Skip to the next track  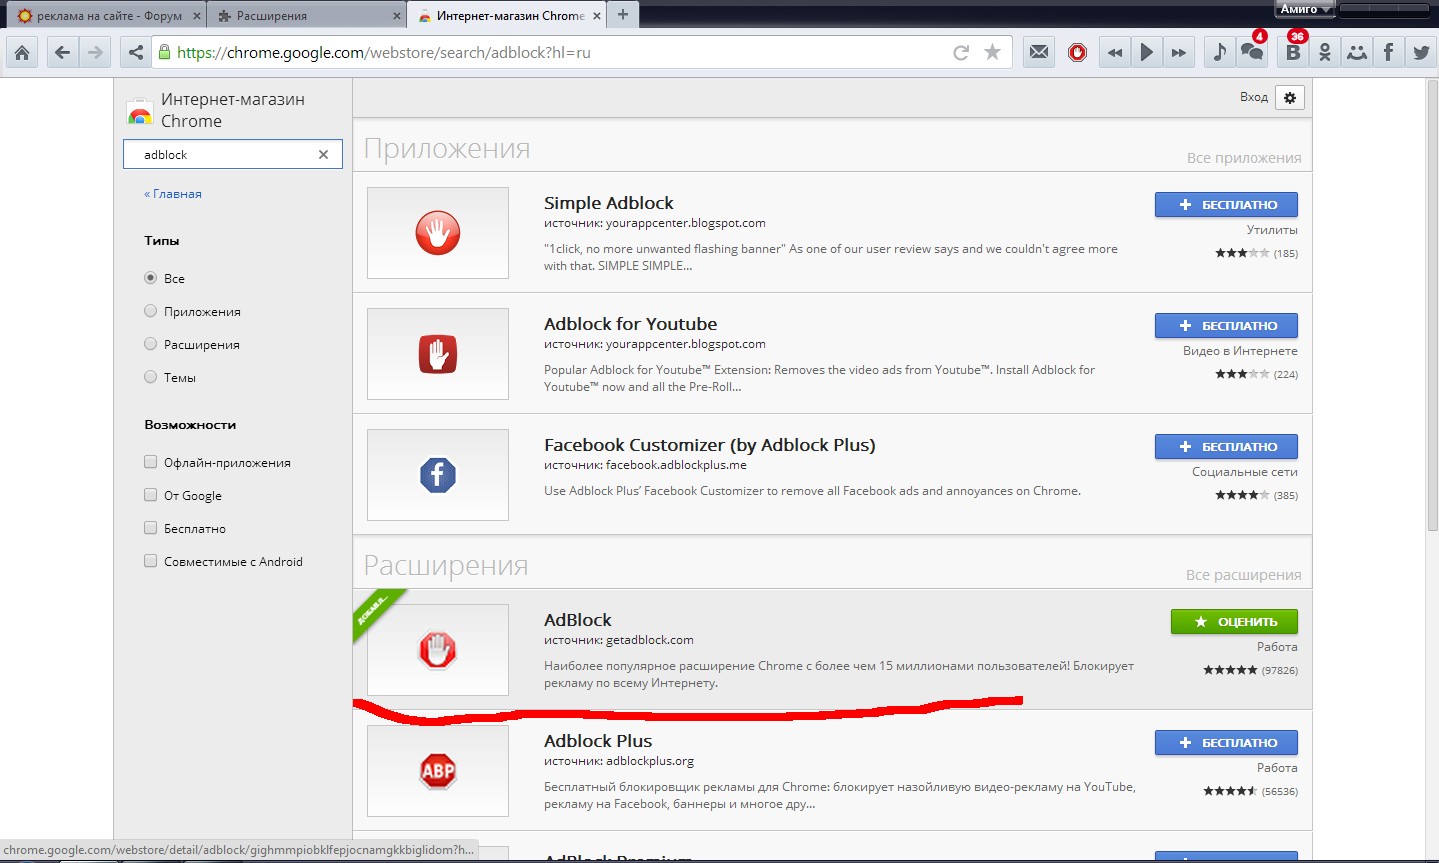point(1179,52)
